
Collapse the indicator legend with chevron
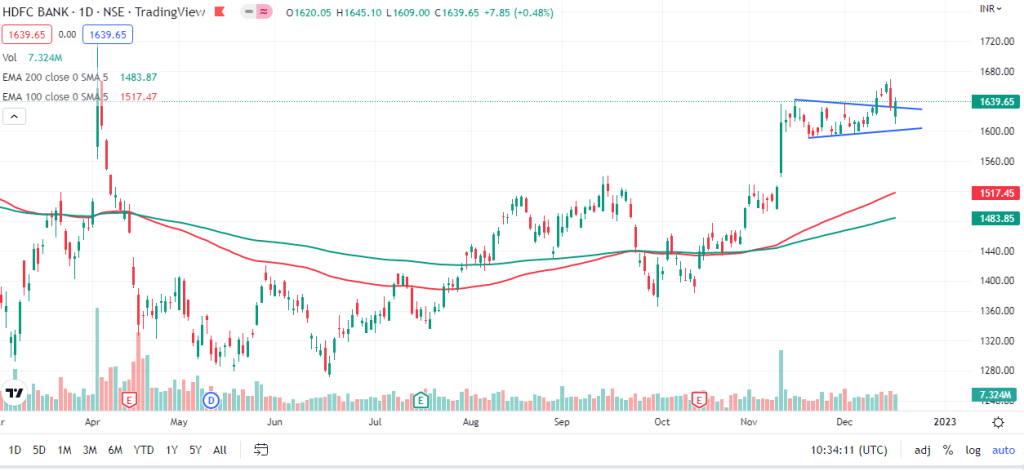point(15,116)
